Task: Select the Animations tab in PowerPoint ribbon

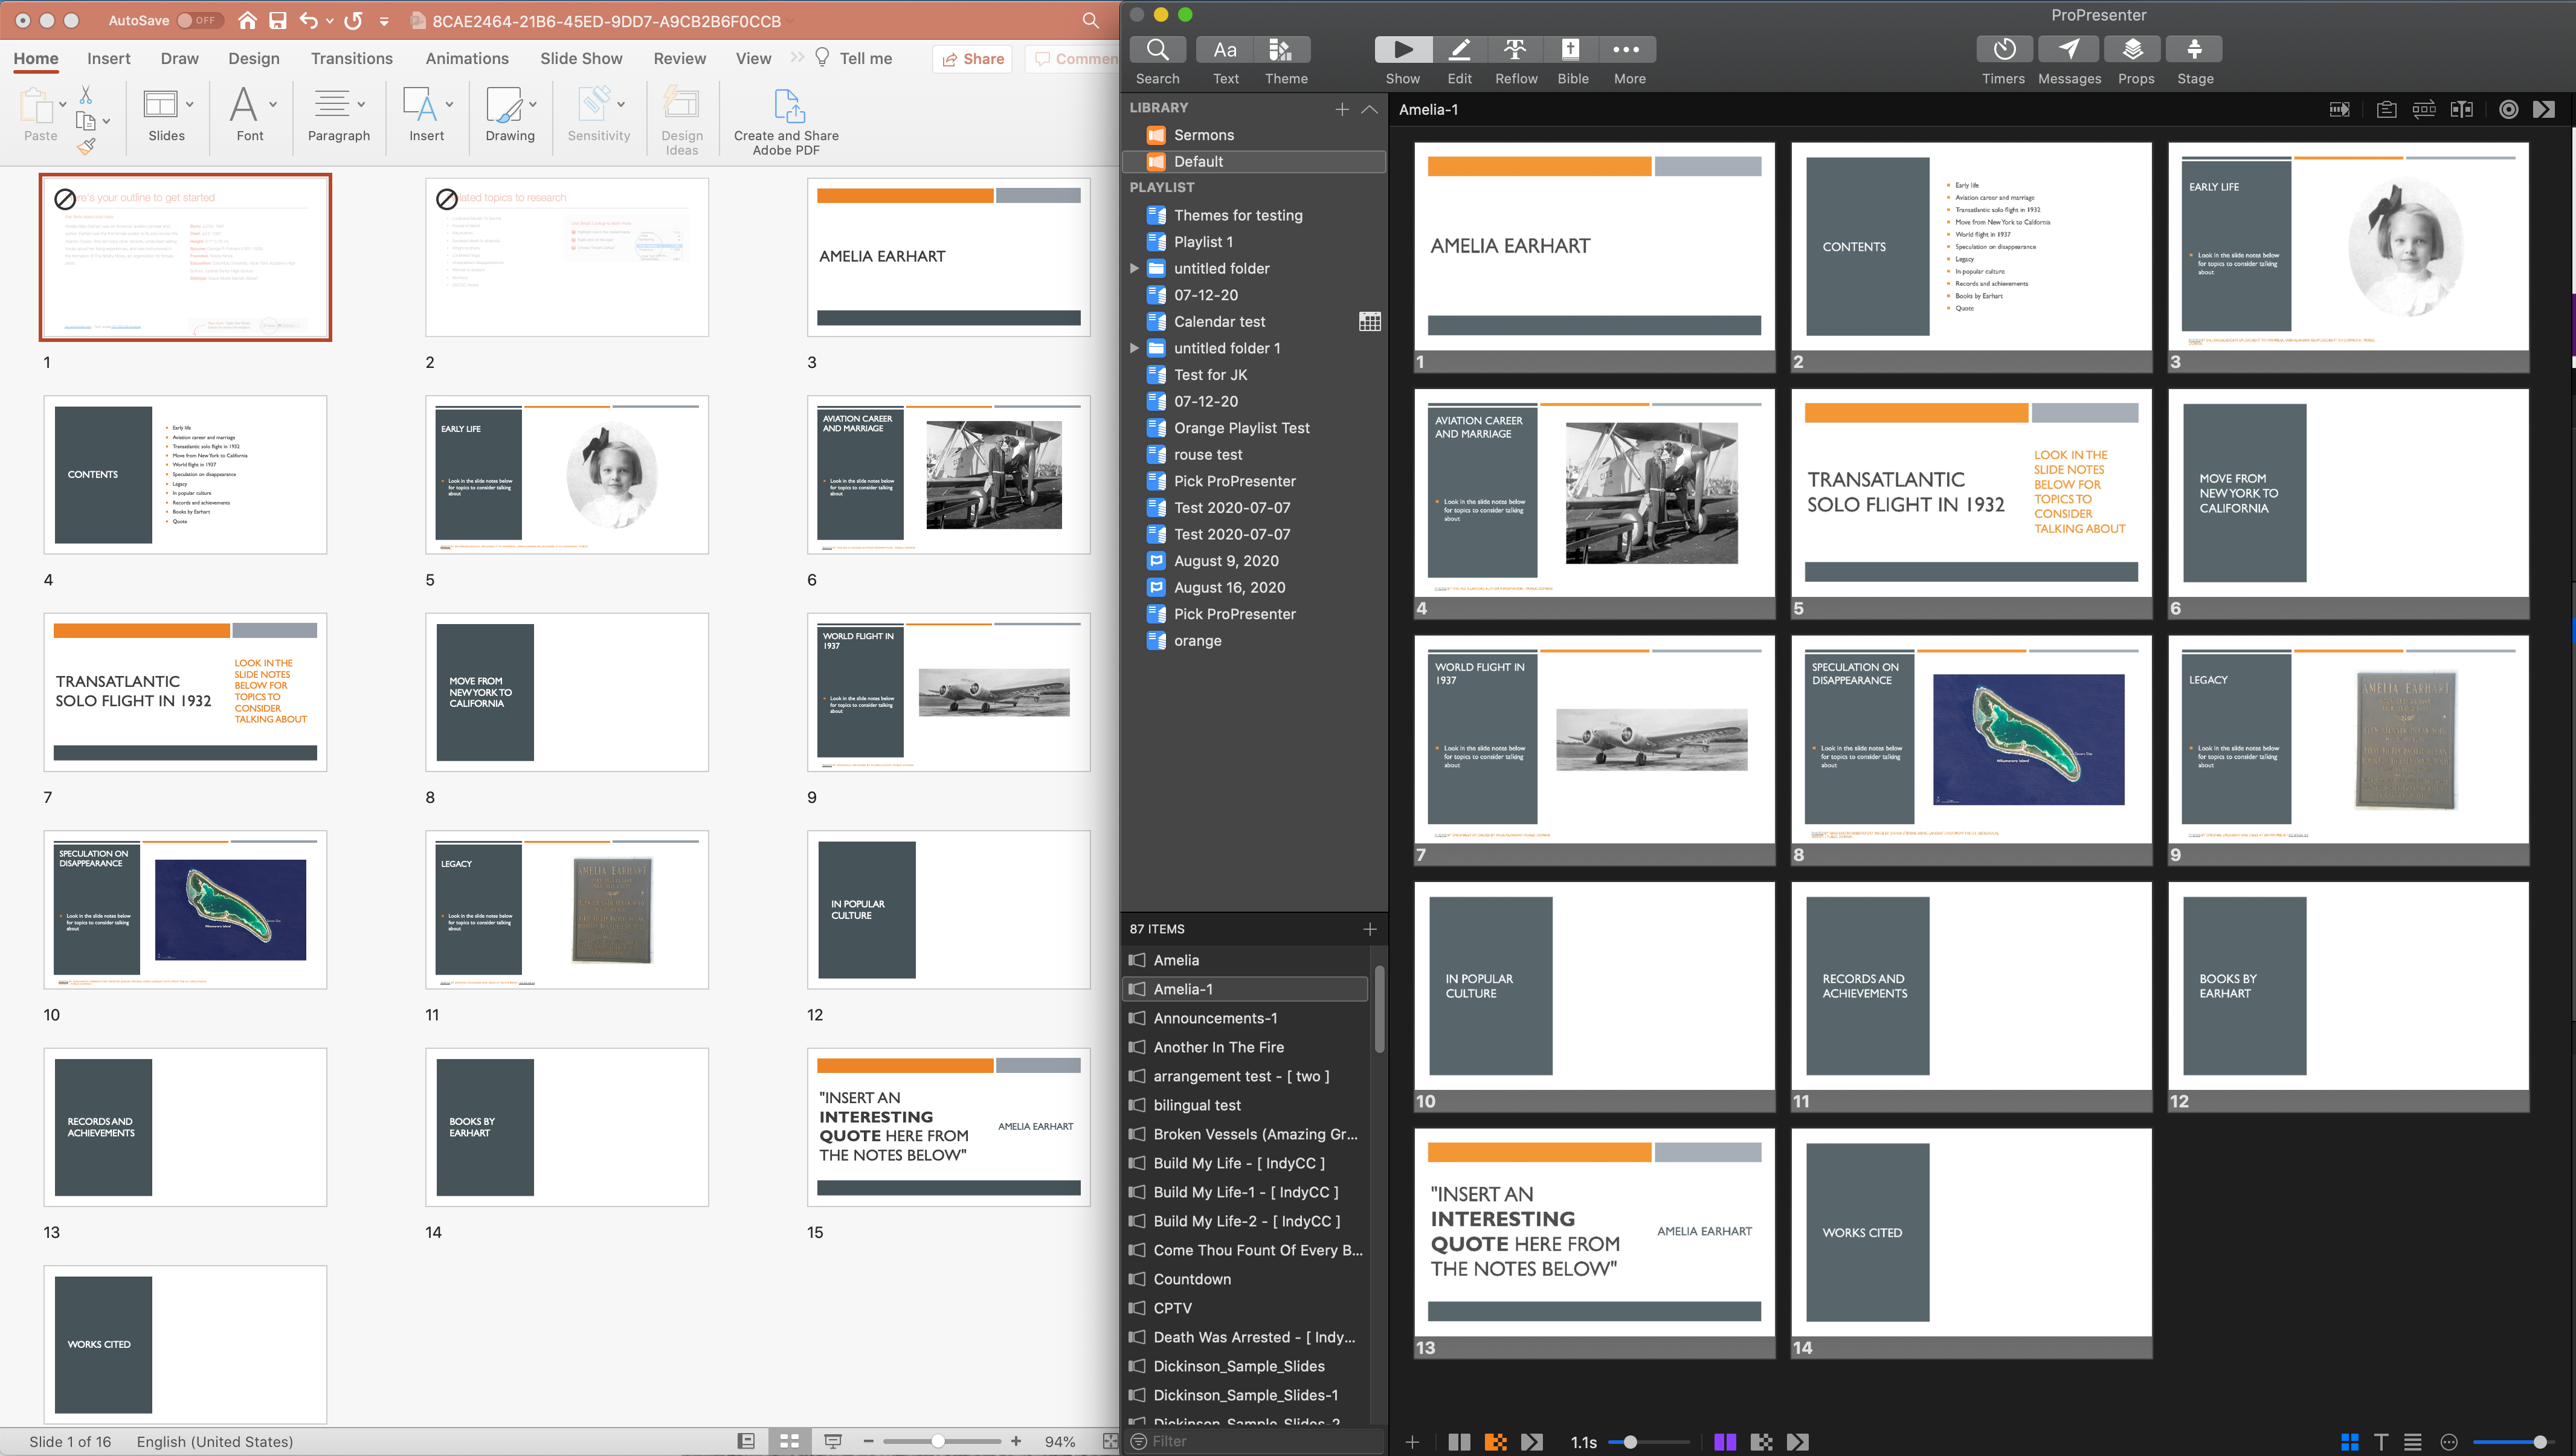Action: click(x=465, y=59)
